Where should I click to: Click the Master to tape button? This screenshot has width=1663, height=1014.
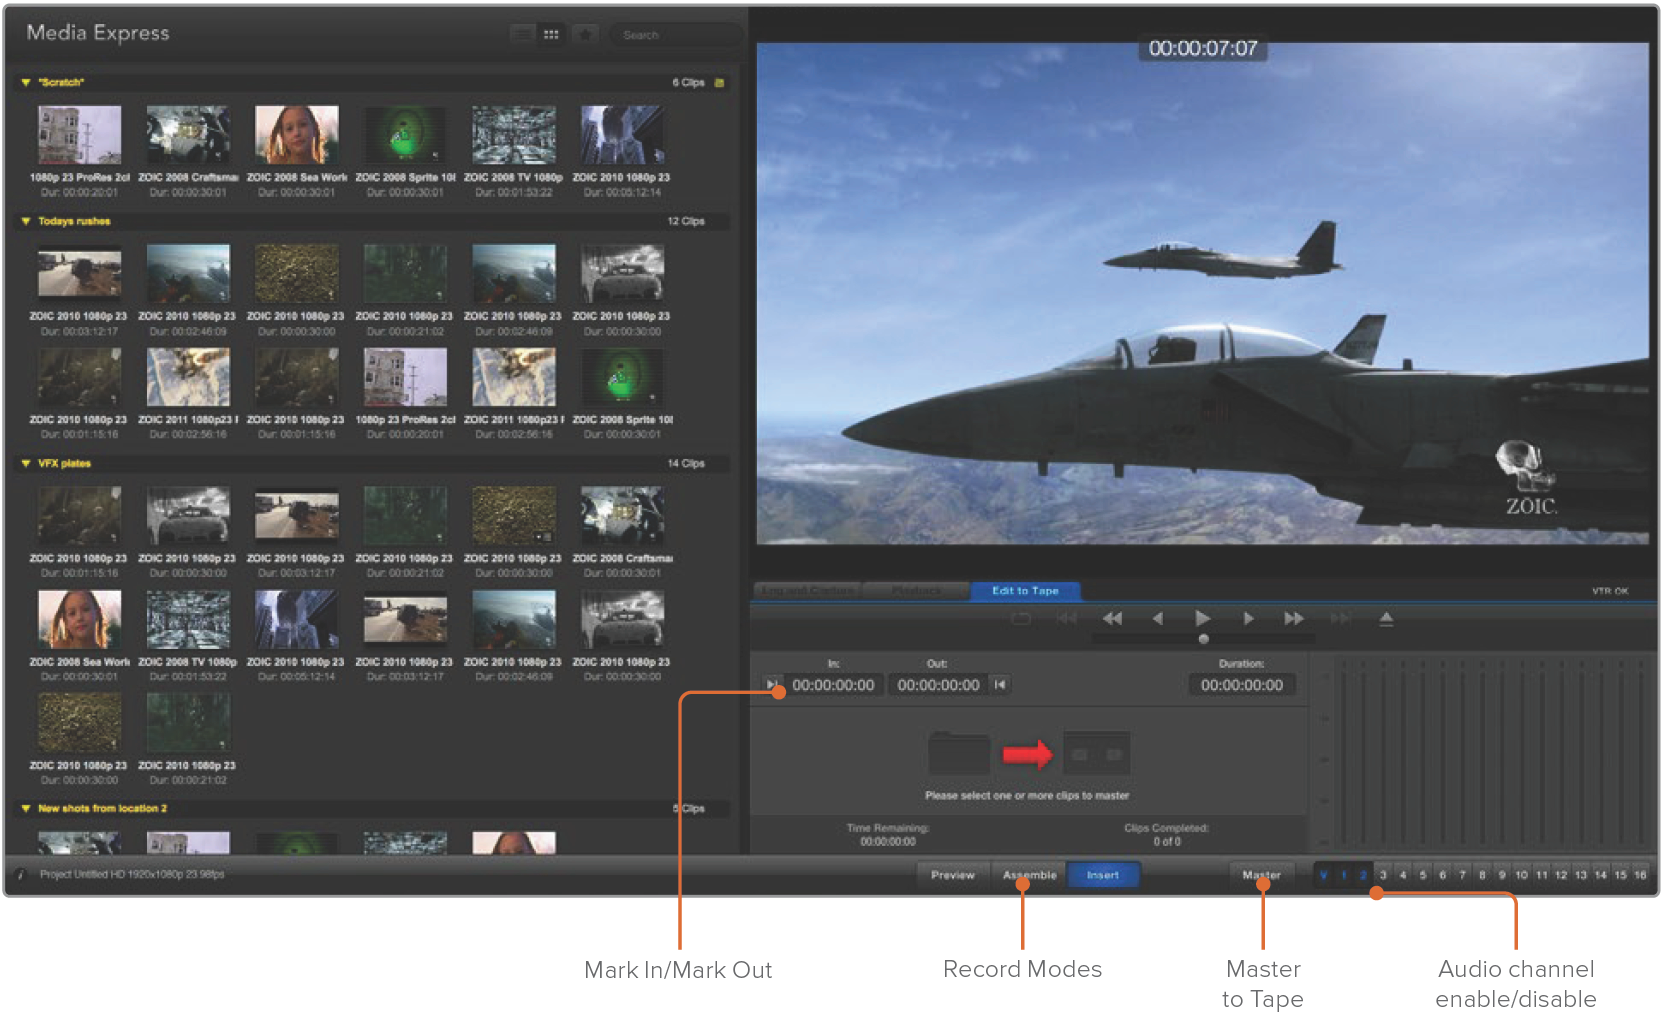[1261, 875]
